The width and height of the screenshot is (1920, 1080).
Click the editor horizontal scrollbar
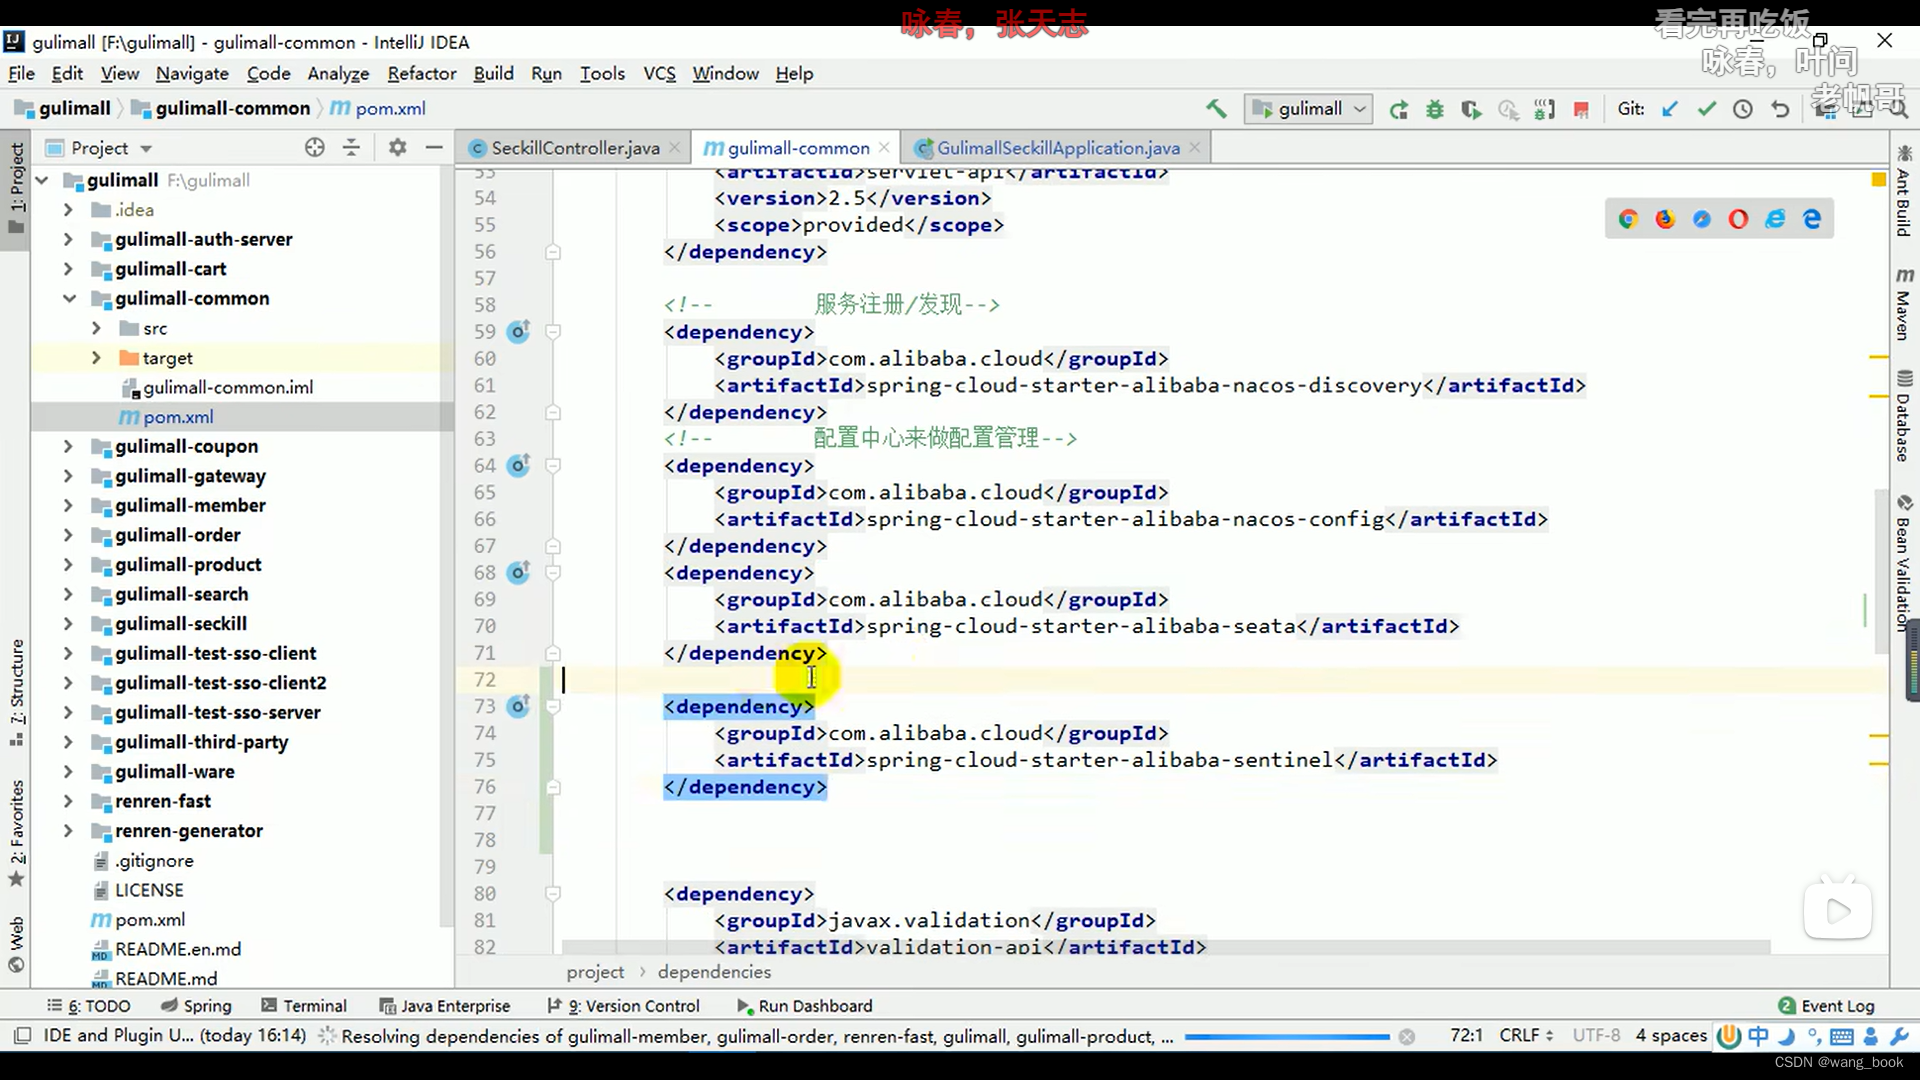[1166, 946]
